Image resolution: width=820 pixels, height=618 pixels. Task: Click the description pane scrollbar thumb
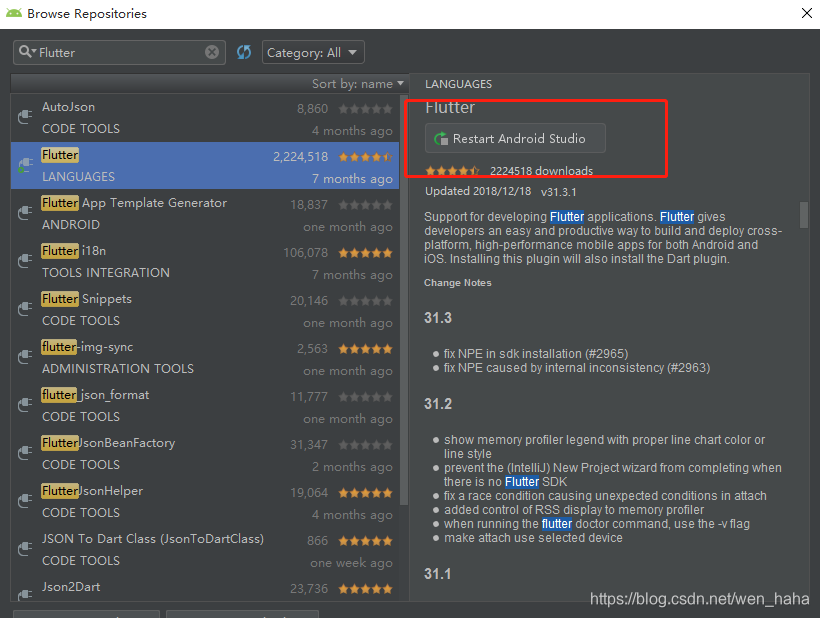coord(804,214)
